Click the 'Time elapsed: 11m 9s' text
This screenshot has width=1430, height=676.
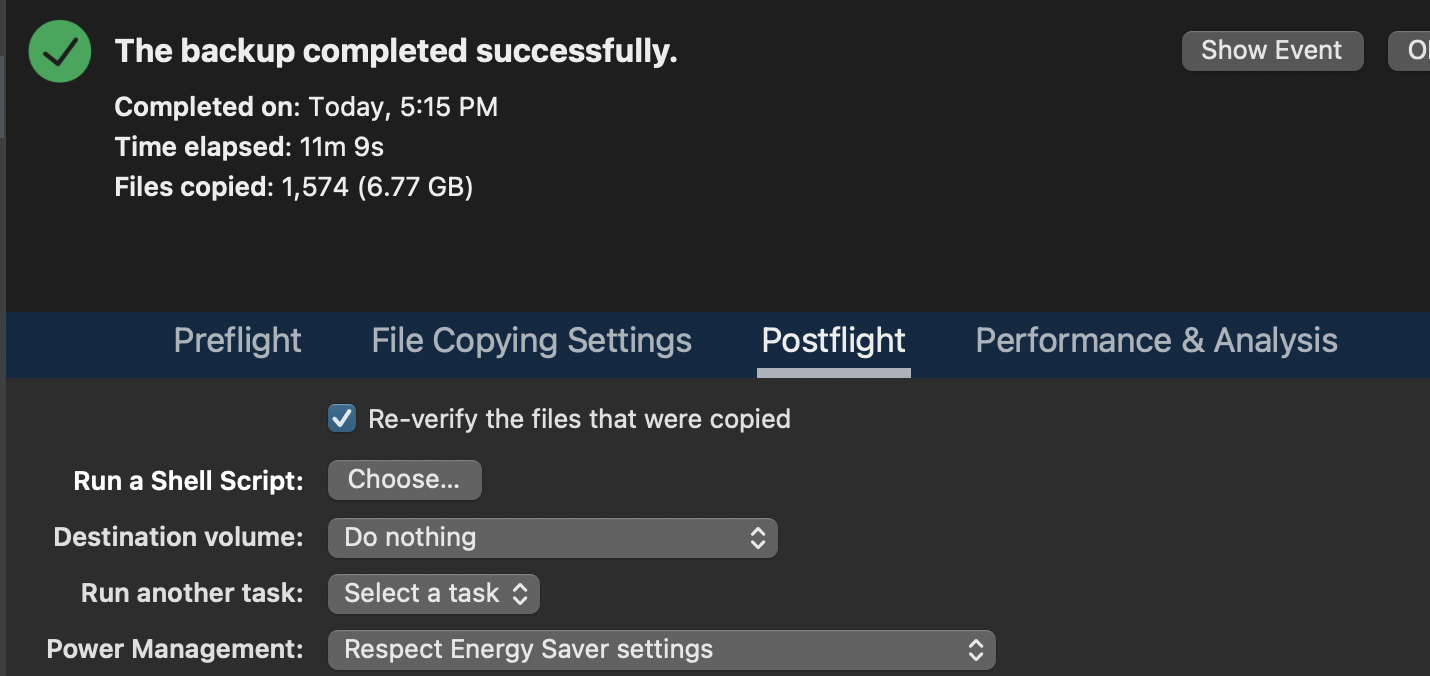[249, 147]
